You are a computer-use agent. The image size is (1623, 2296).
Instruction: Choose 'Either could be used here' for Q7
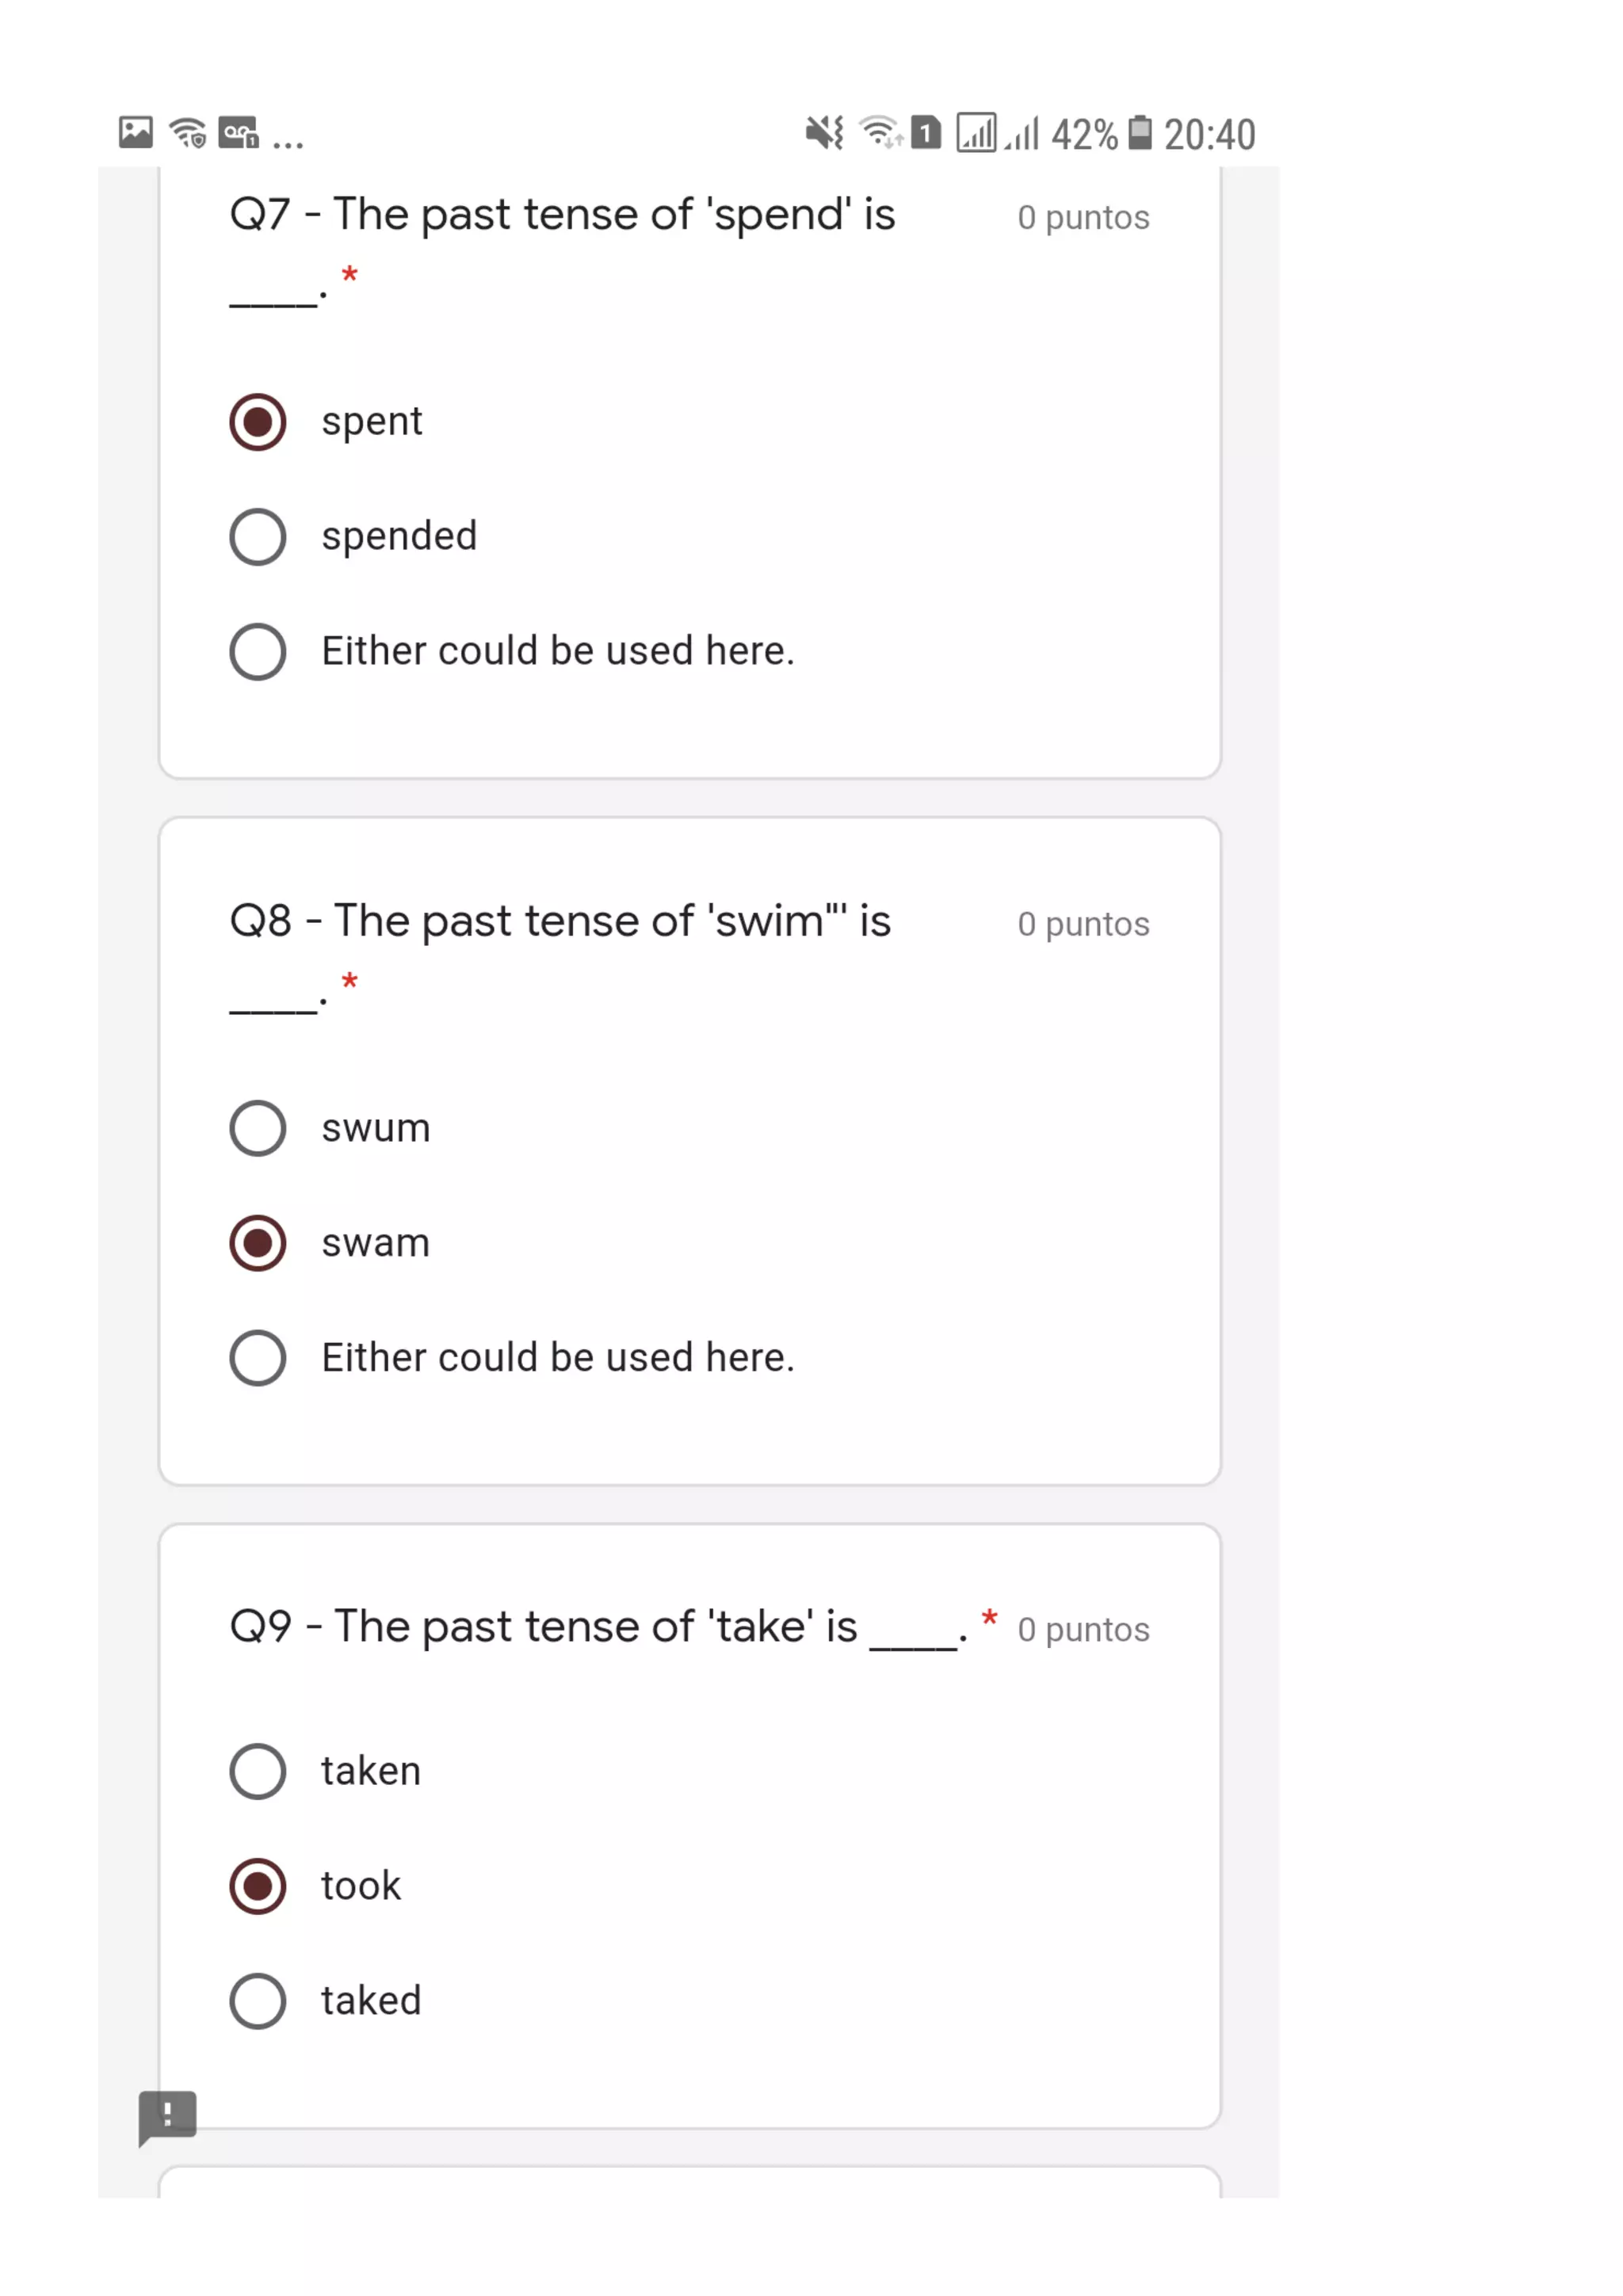coord(258,652)
